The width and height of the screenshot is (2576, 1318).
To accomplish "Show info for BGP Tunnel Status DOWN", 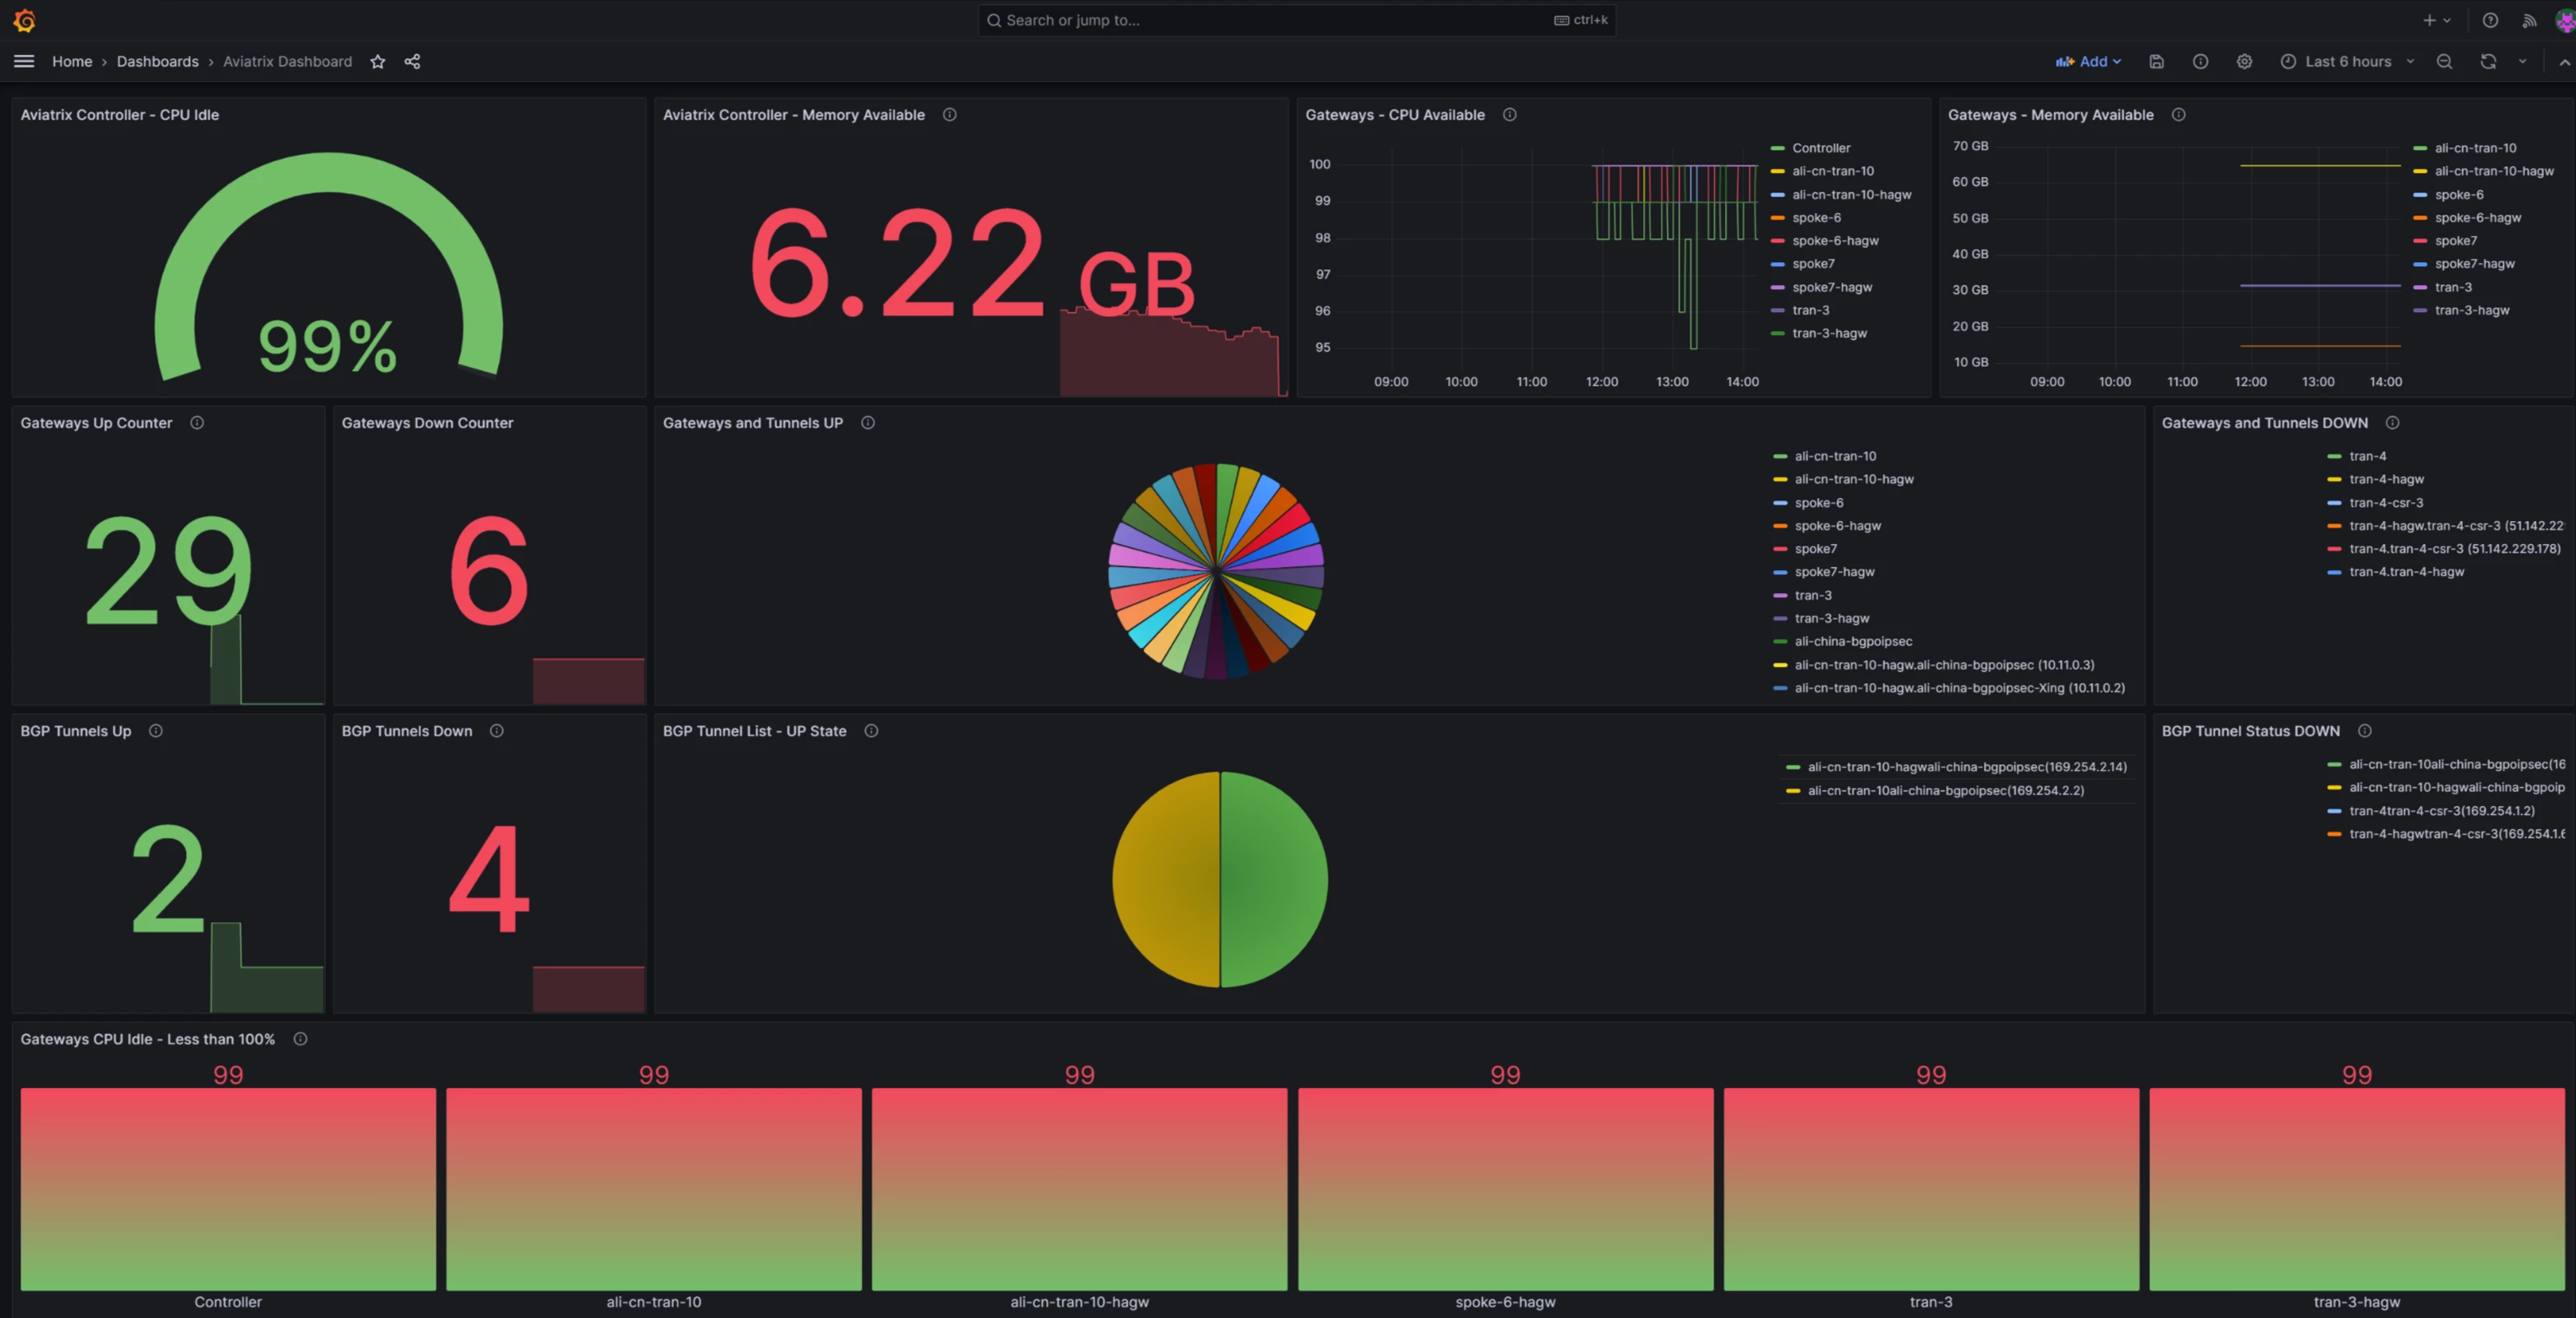I will (2364, 731).
